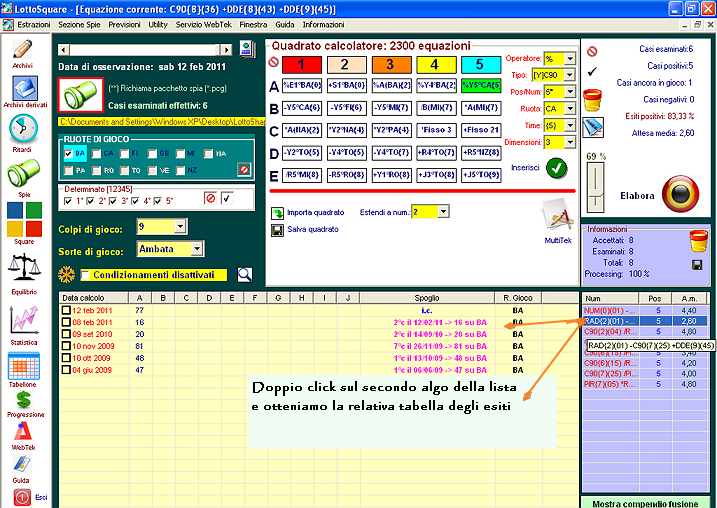This screenshot has height=508, width=717.
Task: Open the Tabellone grid icon
Action: pyautogui.click(x=24, y=366)
